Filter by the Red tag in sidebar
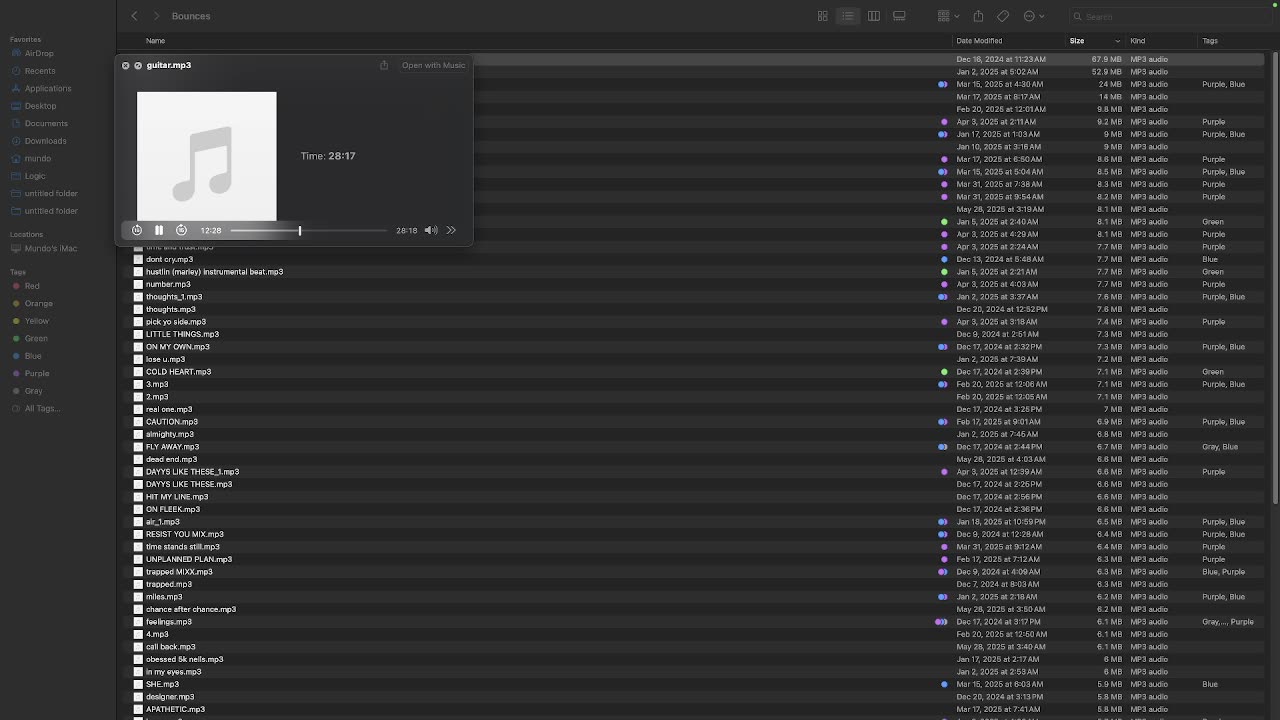Viewport: 1280px width, 720px height. (32, 286)
